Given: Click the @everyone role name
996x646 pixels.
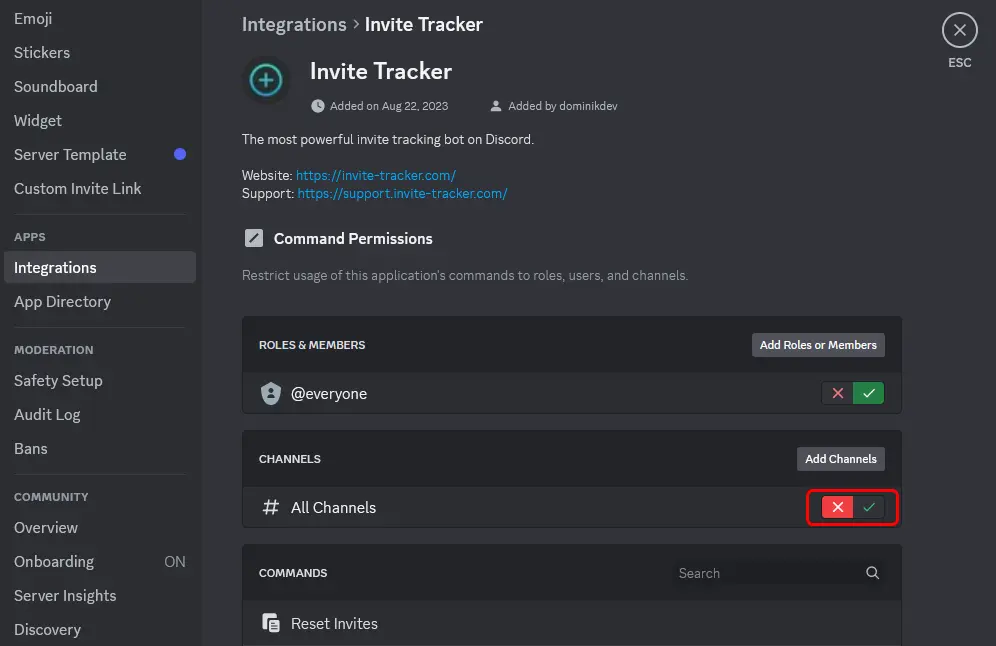Looking at the screenshot, I should (x=328, y=393).
